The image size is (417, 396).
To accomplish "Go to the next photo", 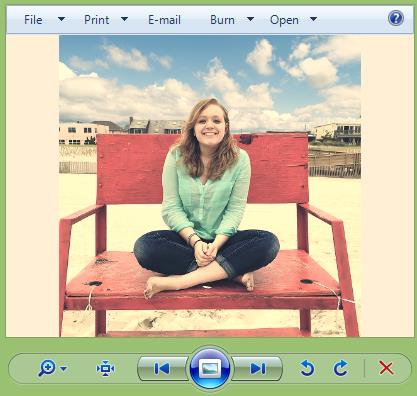I will point(257,368).
